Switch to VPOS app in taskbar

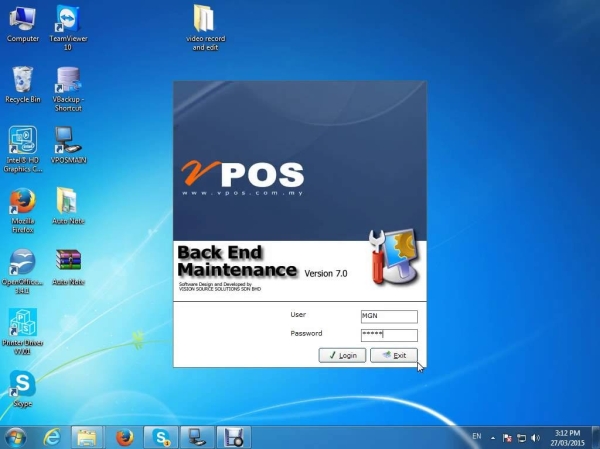click(x=197, y=437)
